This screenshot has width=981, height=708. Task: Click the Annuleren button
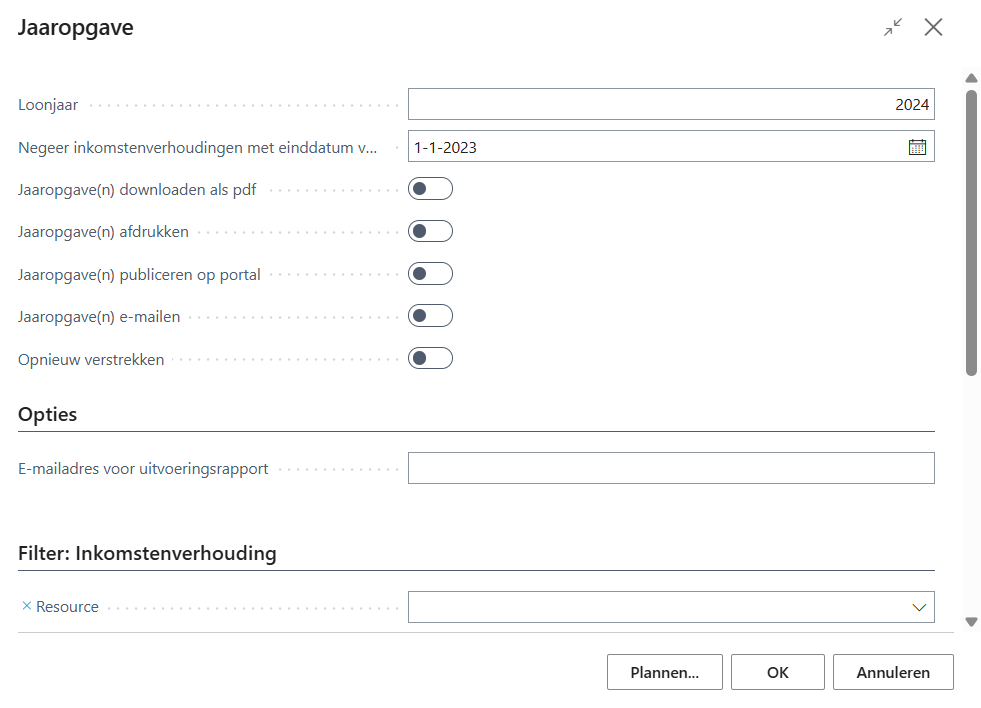coord(893,672)
